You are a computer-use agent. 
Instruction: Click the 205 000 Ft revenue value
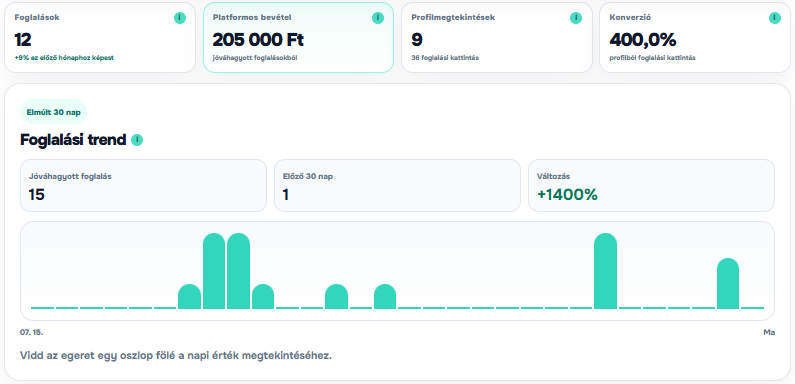[258, 40]
